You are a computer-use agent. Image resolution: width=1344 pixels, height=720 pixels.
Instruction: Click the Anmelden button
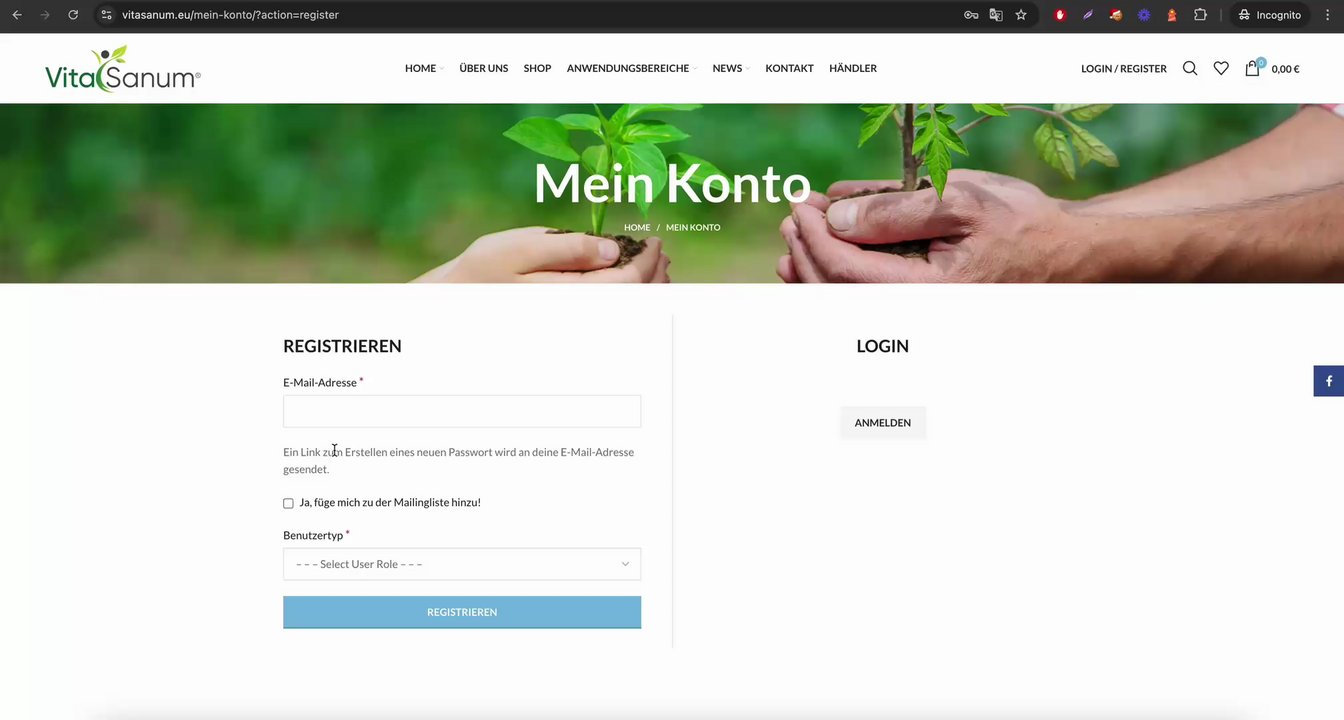click(882, 423)
